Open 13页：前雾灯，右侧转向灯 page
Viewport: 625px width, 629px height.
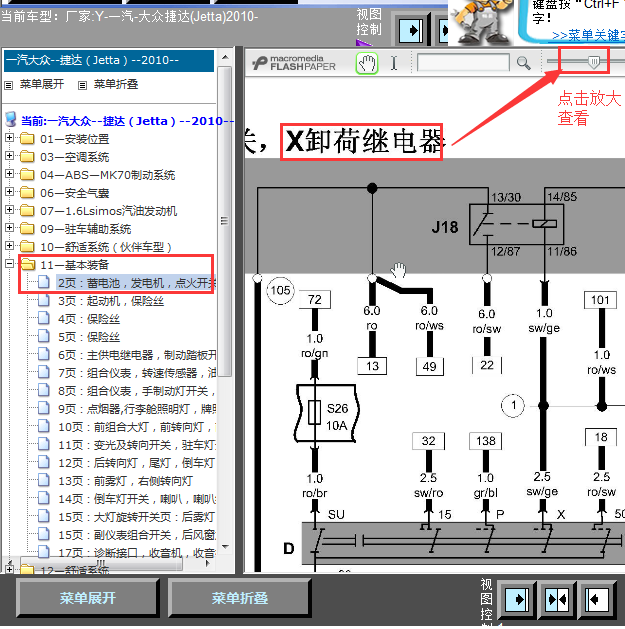click(125, 481)
